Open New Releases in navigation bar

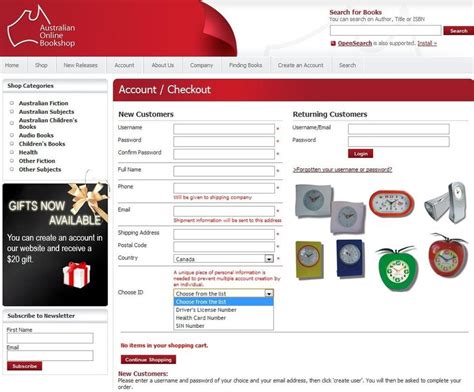click(81, 65)
